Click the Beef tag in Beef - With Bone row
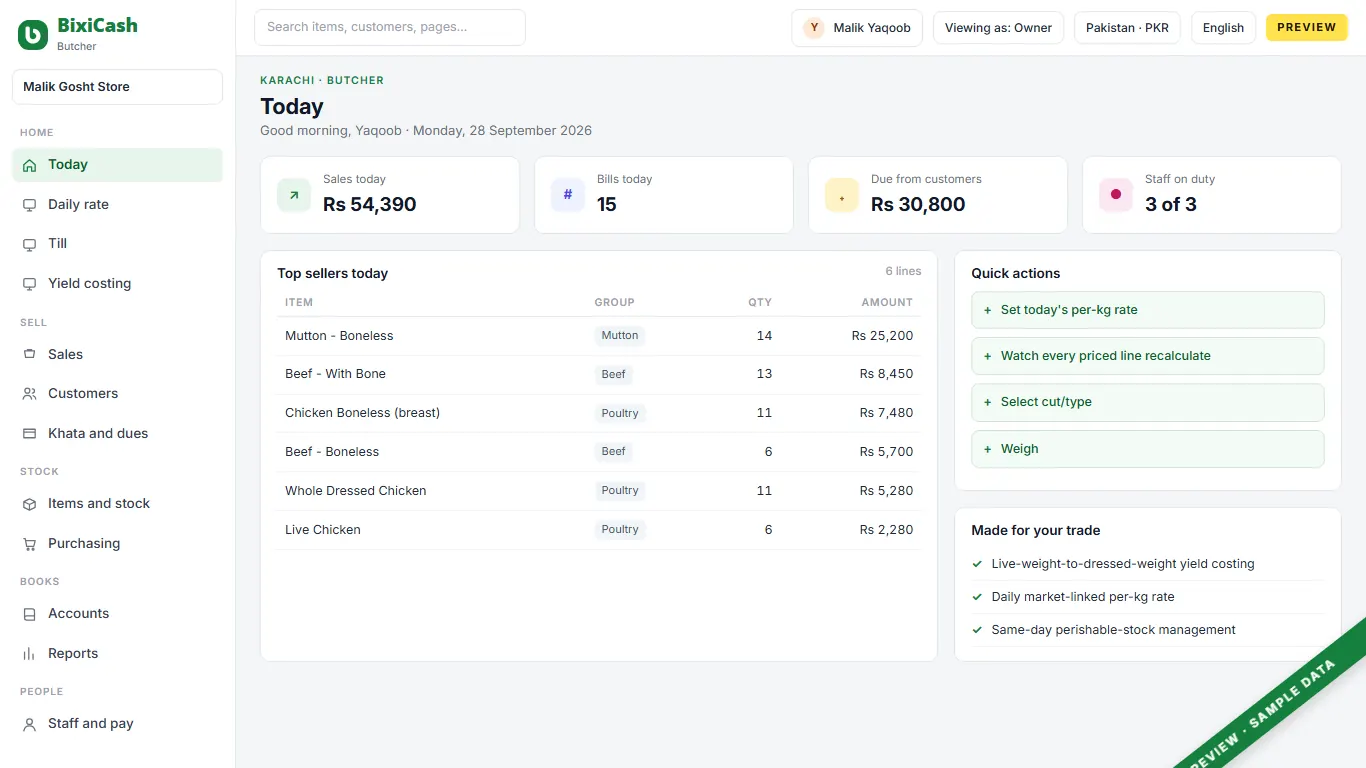The height and width of the screenshot is (768, 1366). pyautogui.click(x=614, y=374)
